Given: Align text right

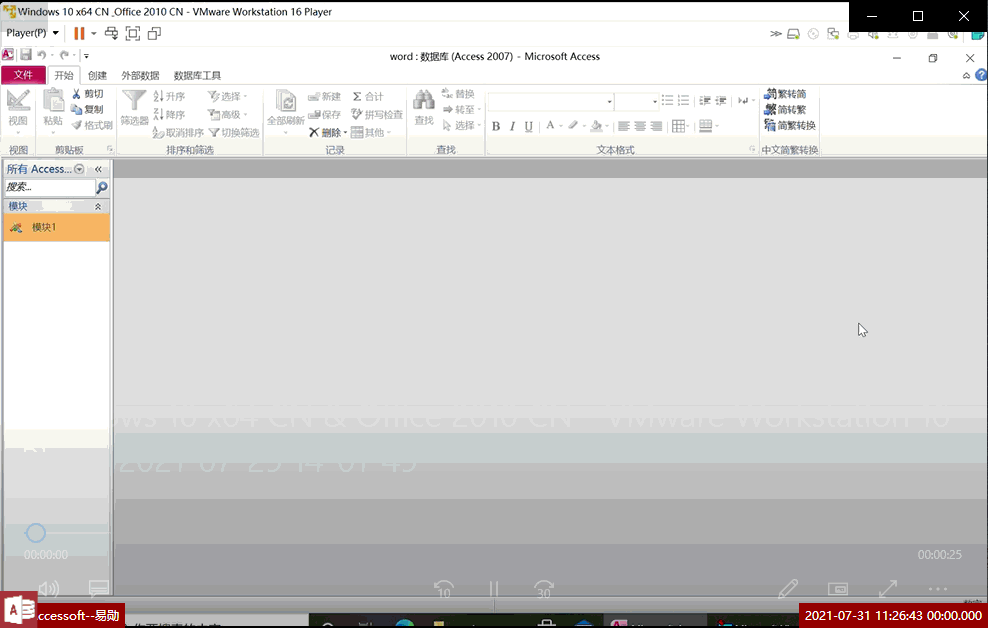Looking at the screenshot, I should [x=656, y=126].
